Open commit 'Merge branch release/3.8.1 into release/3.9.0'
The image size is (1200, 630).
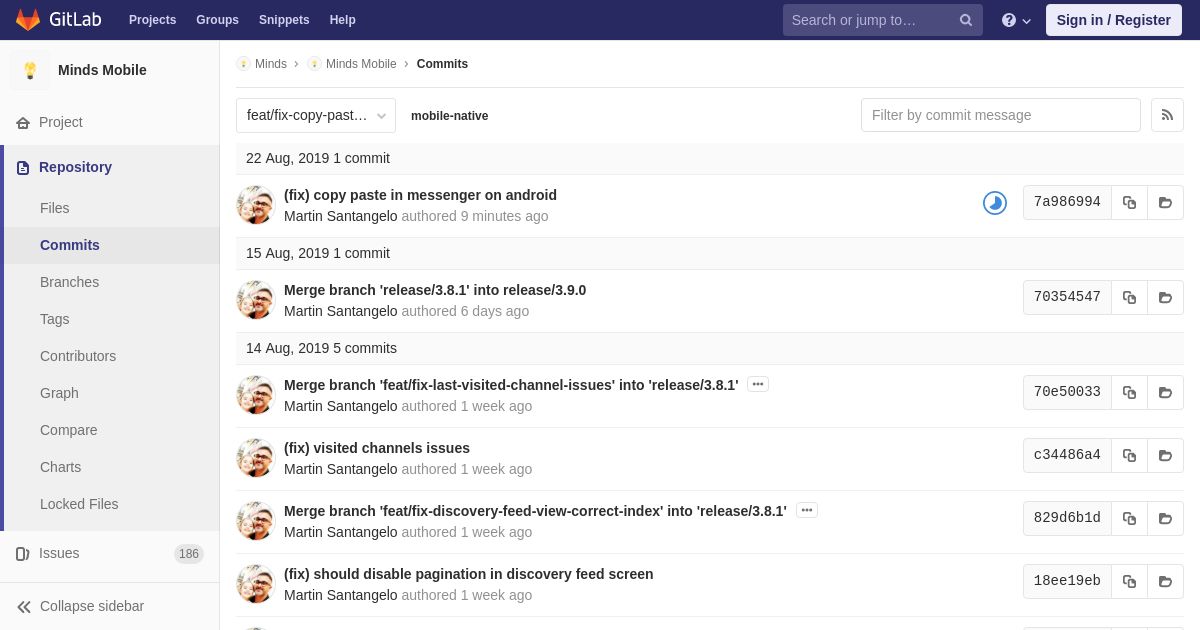435,290
